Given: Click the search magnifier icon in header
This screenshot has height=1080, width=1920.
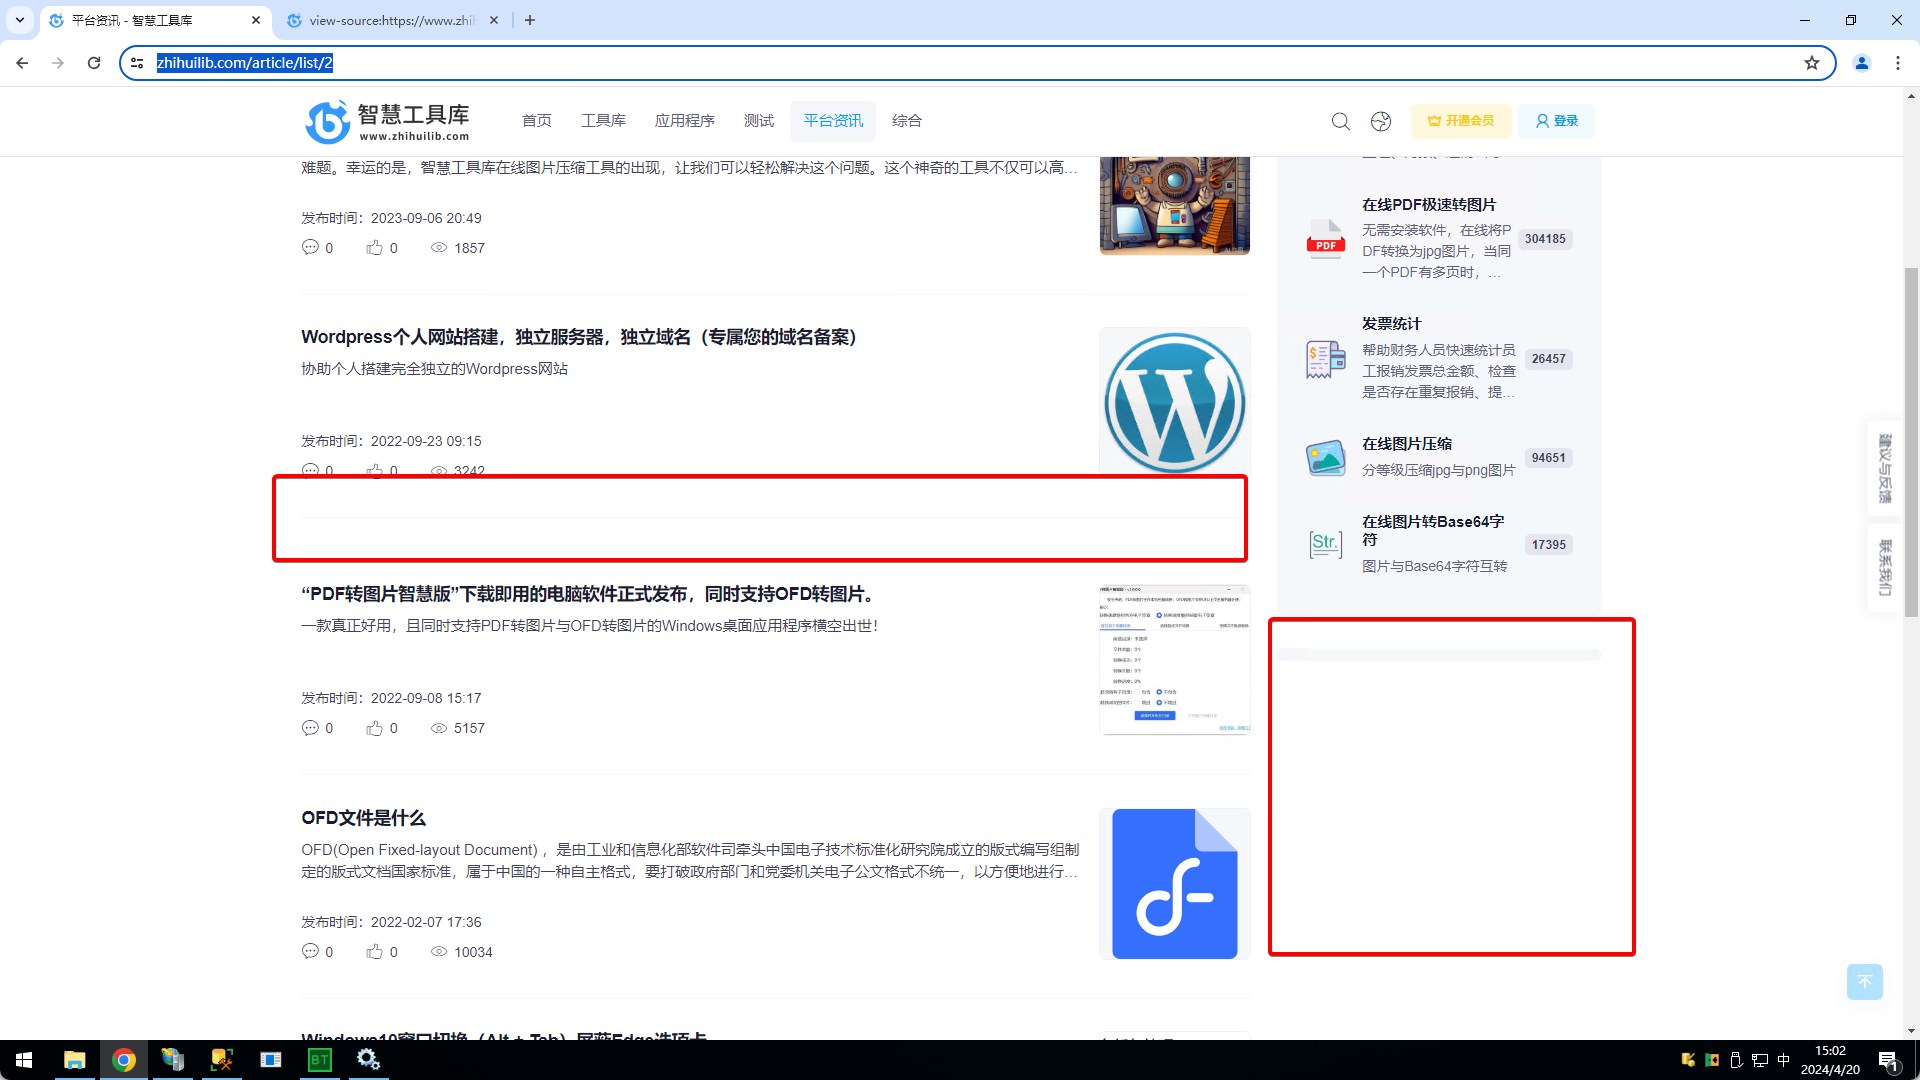Looking at the screenshot, I should 1340,121.
